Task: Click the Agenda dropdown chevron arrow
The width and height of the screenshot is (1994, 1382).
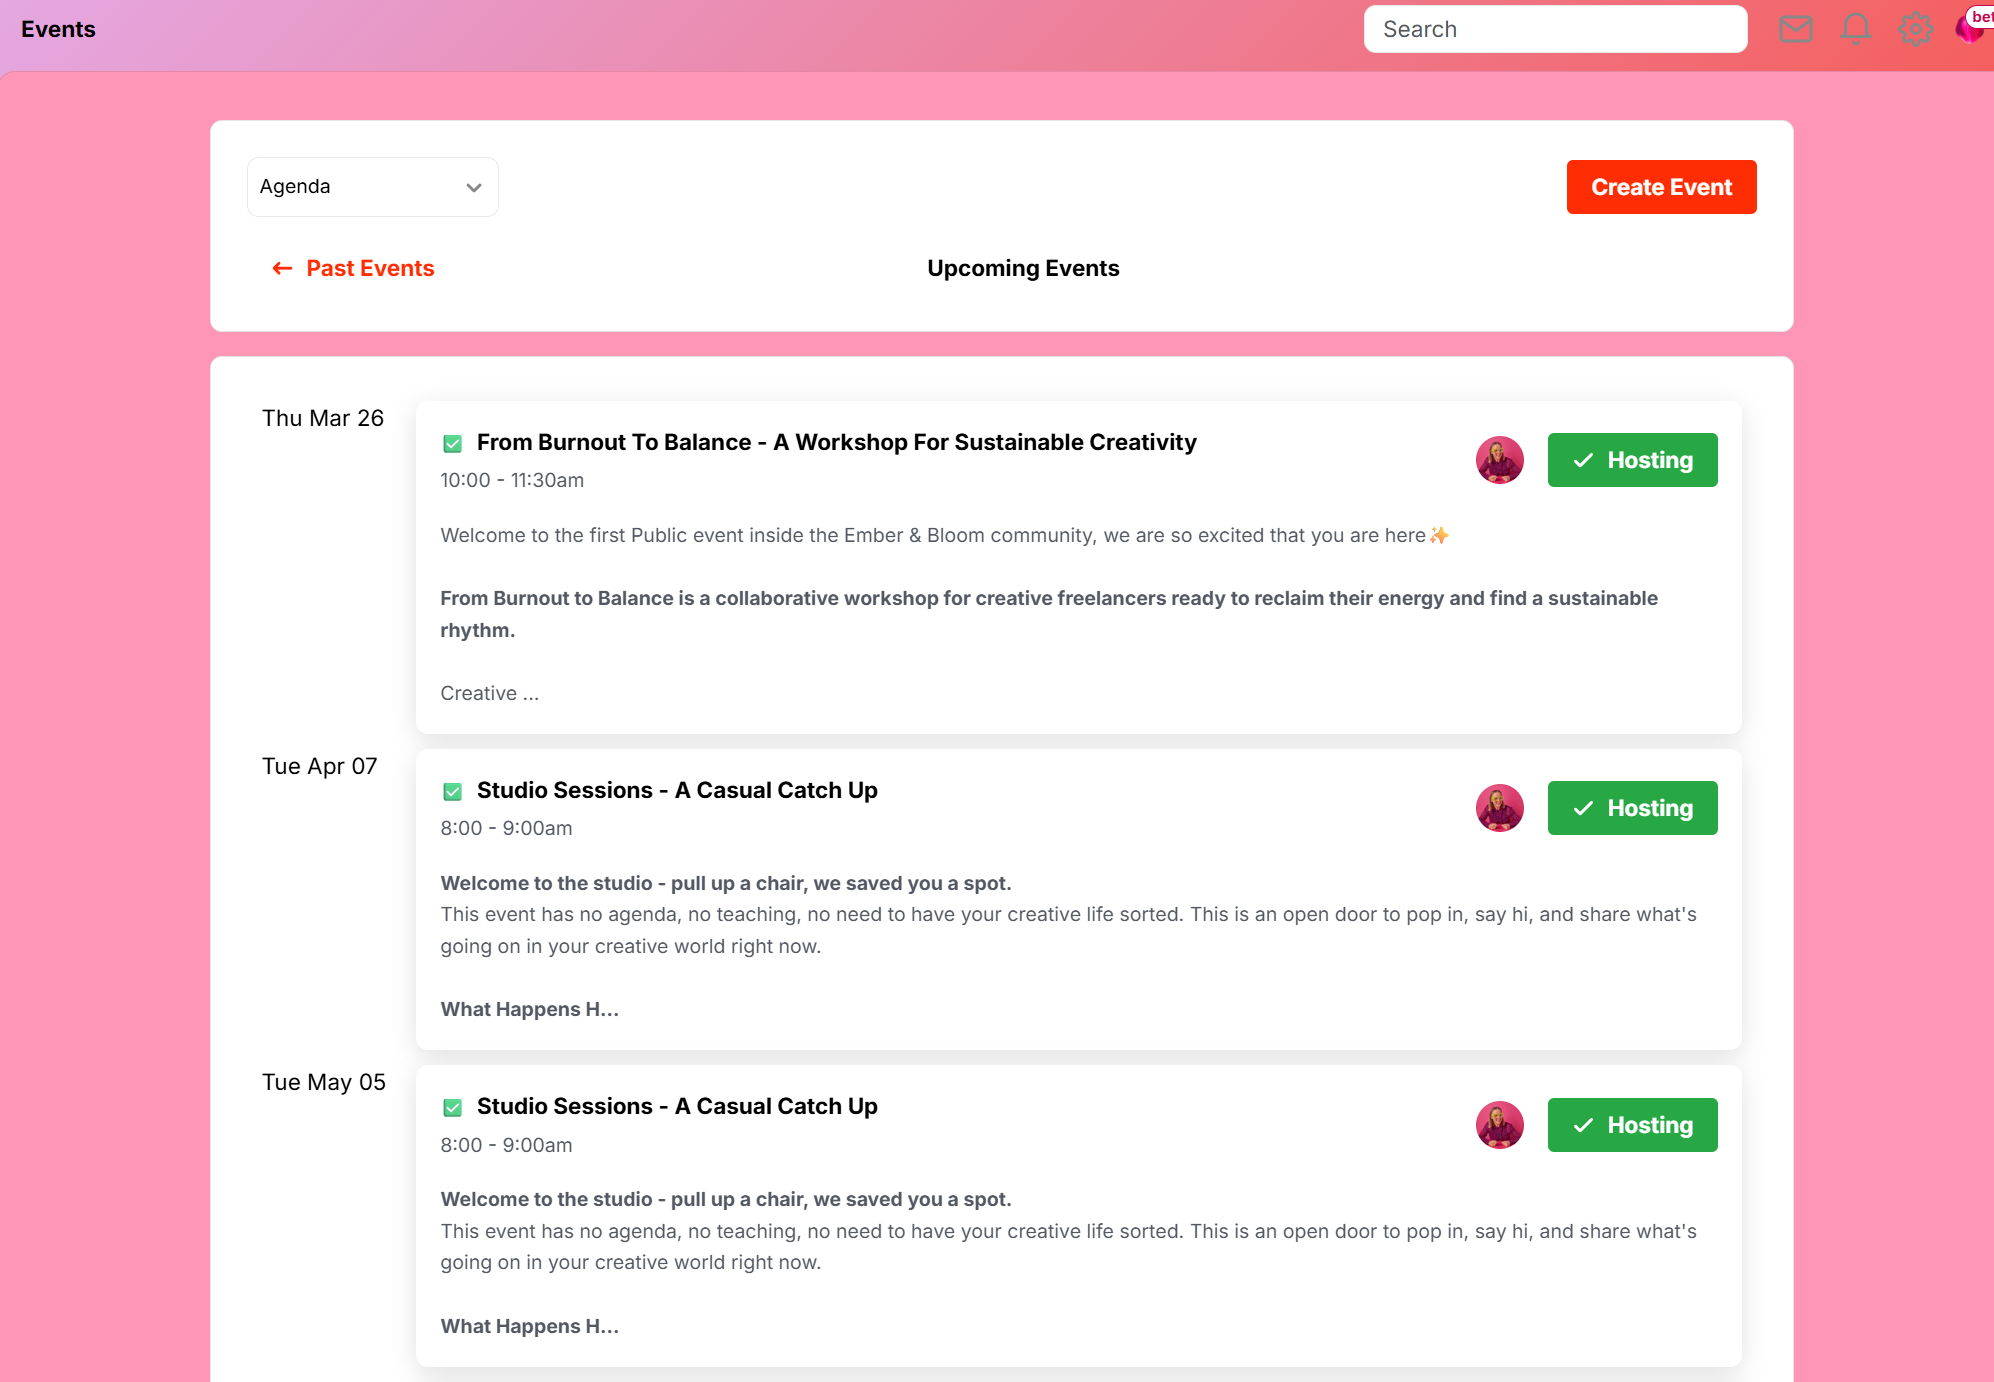Action: tap(474, 187)
